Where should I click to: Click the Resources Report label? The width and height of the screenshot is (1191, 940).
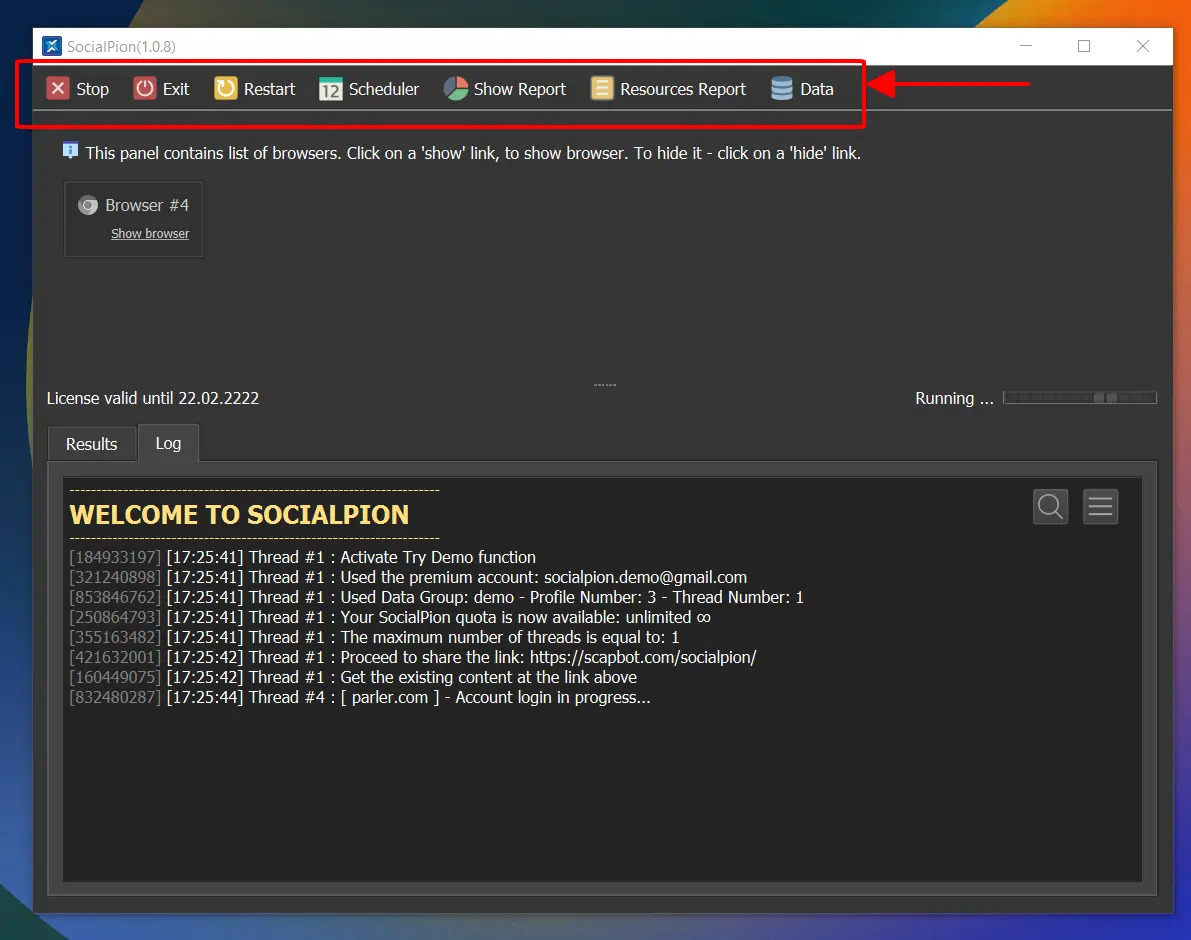[683, 90]
